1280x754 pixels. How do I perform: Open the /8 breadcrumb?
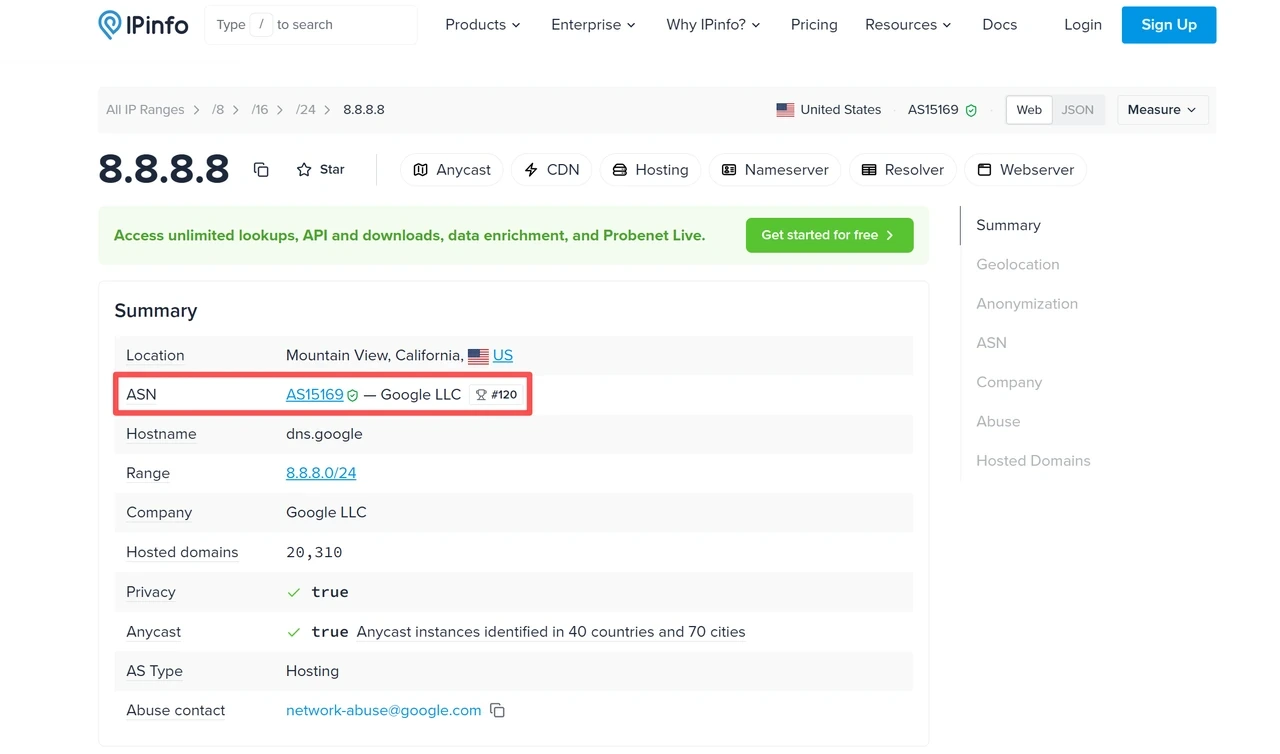pos(218,110)
